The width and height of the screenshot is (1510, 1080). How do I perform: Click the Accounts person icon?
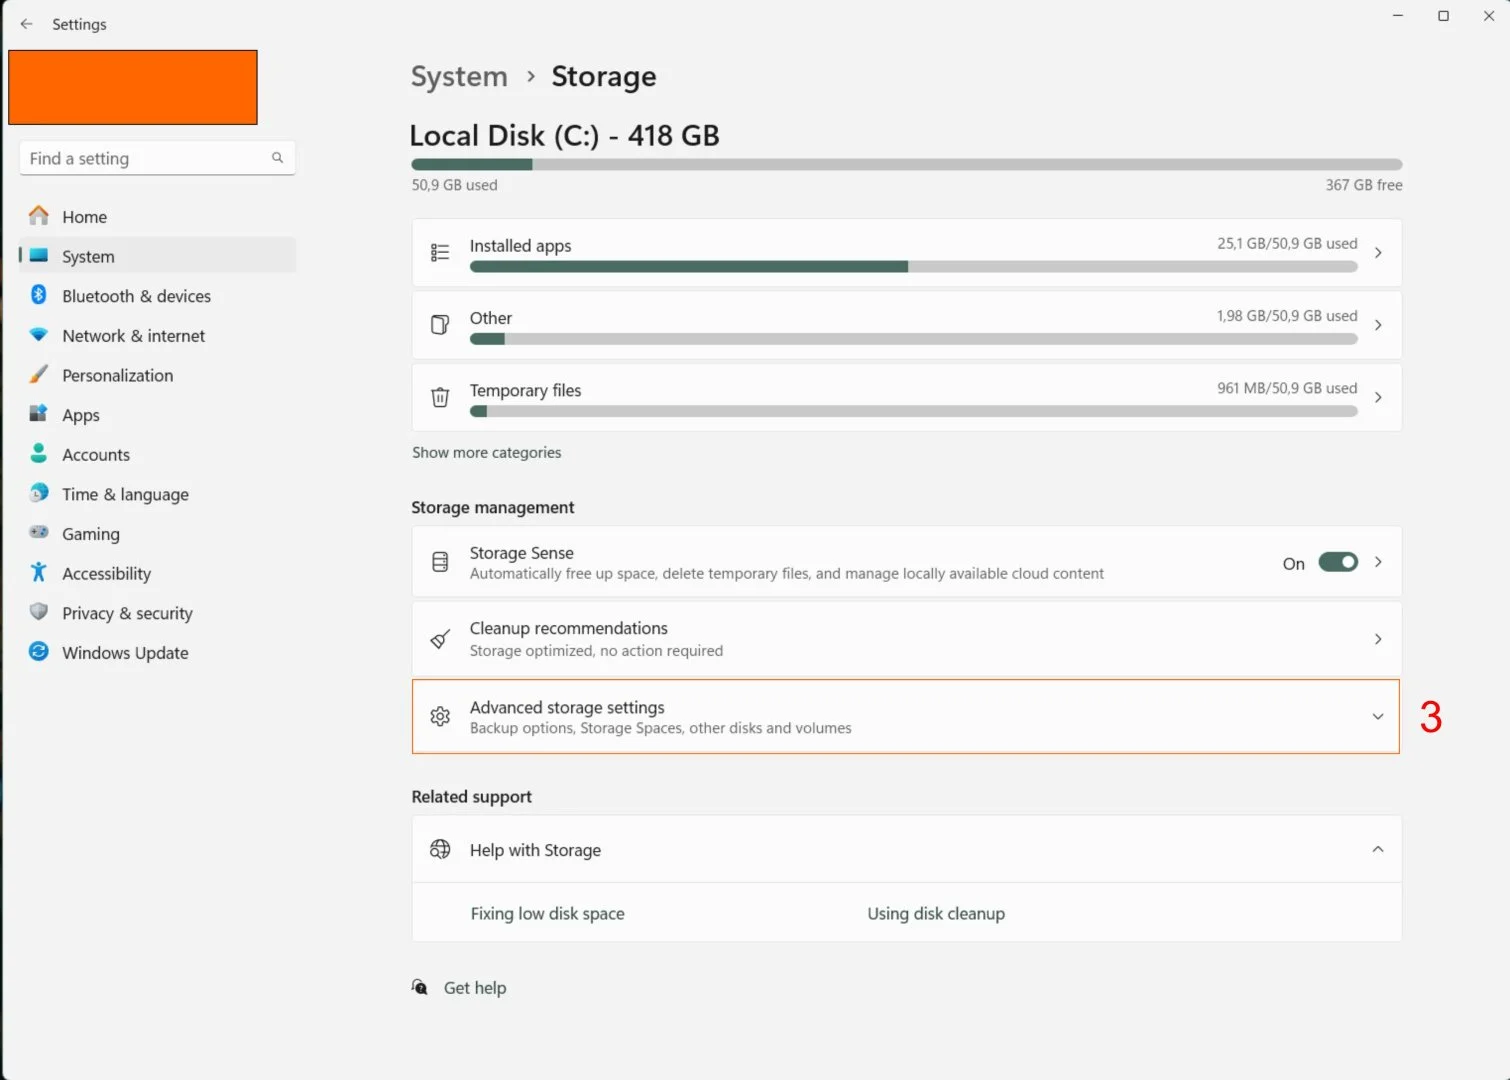[39, 453]
